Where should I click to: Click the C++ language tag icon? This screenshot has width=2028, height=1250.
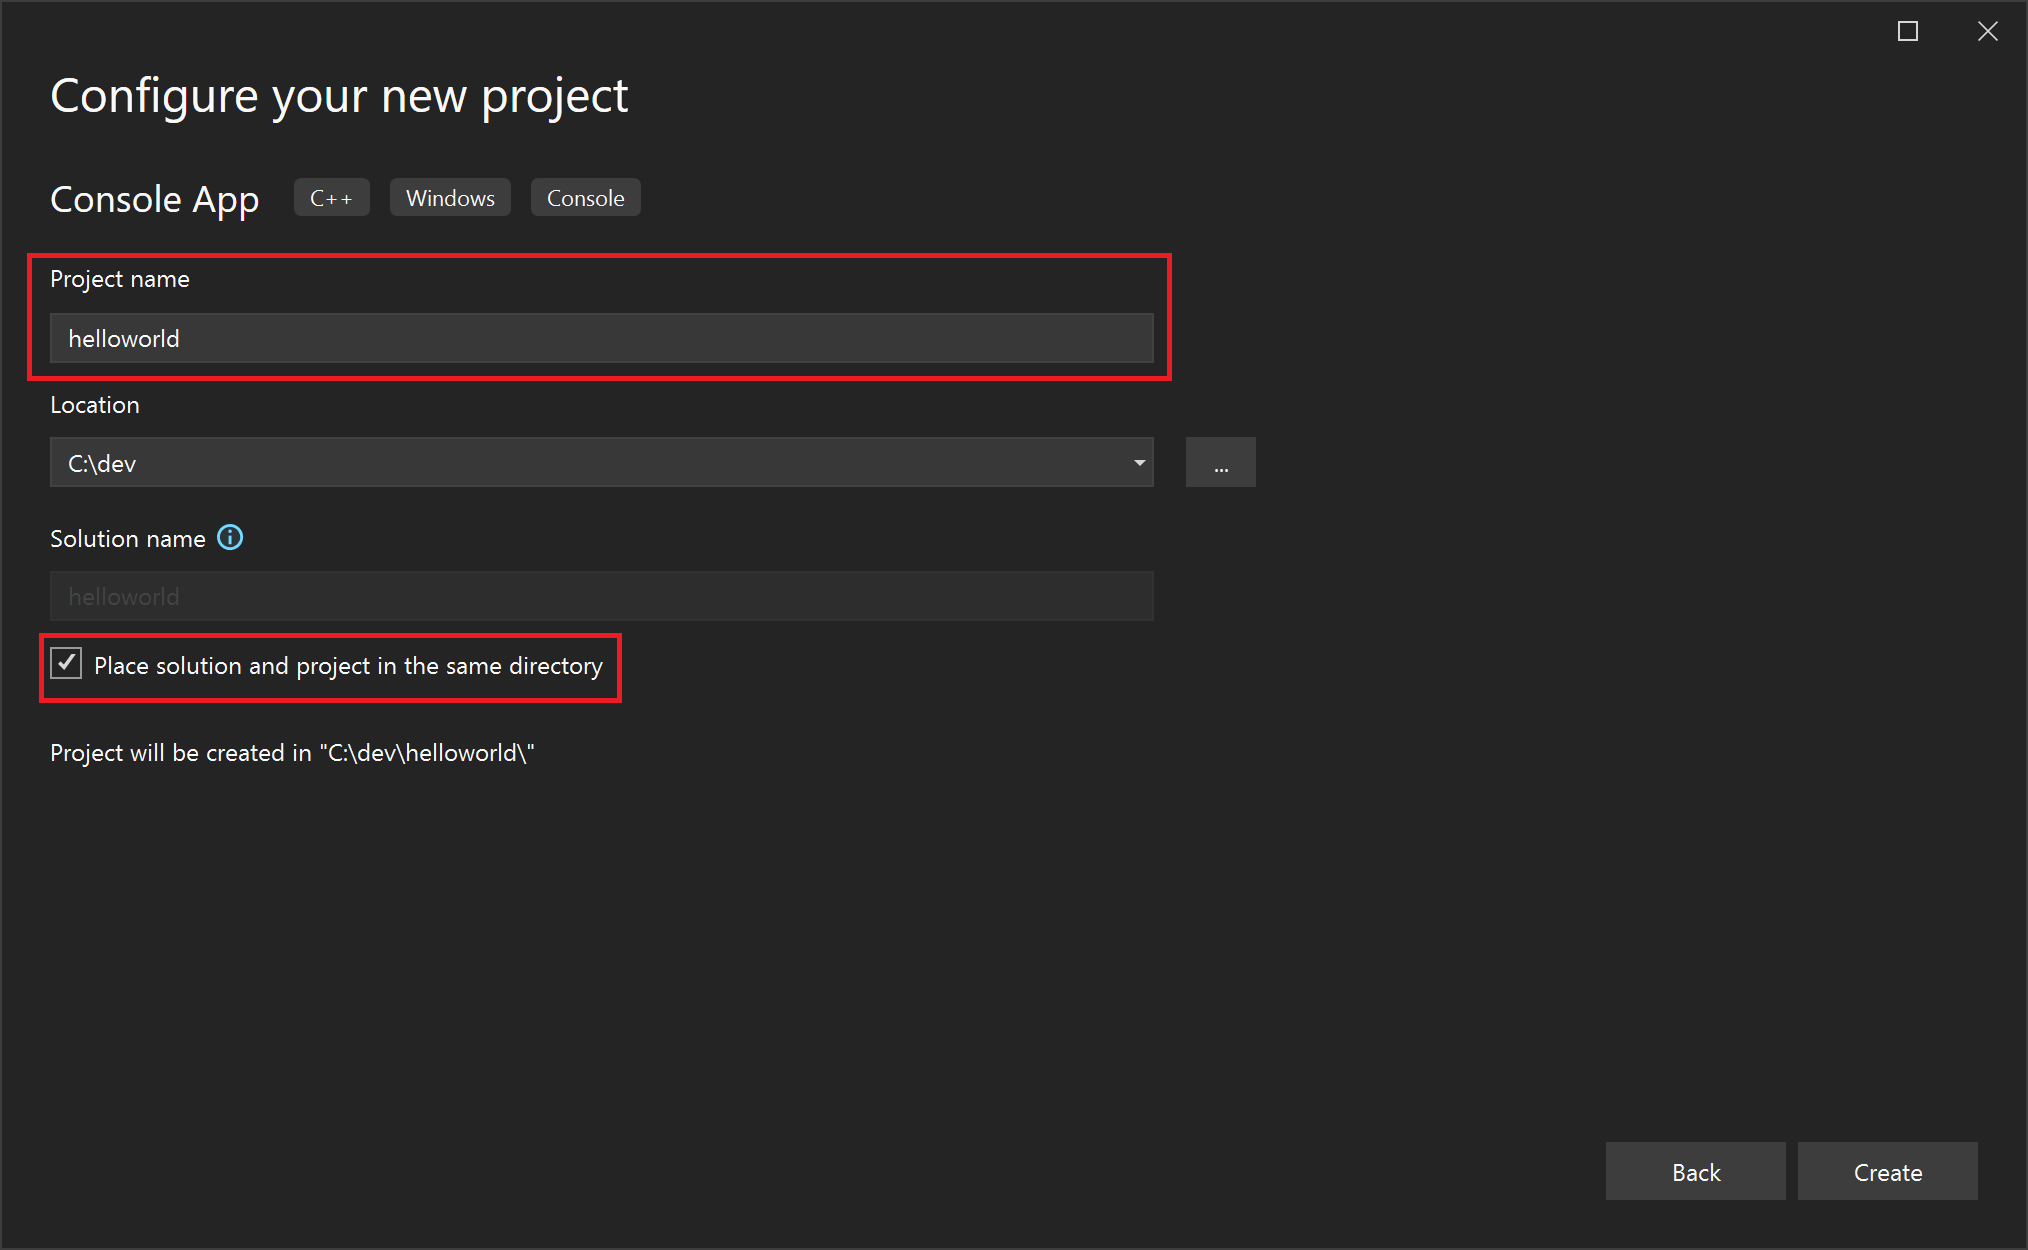pos(329,198)
